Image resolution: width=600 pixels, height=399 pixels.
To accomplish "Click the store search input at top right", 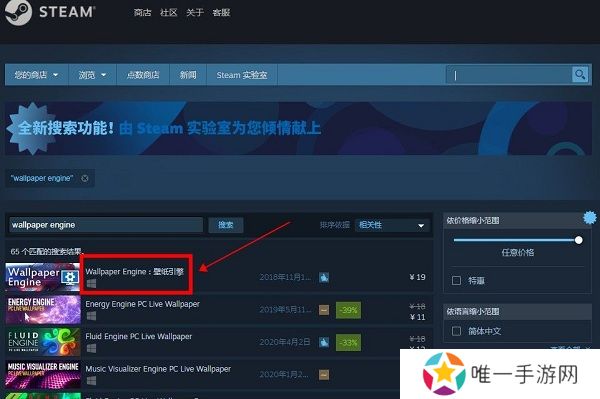I will click(509, 75).
